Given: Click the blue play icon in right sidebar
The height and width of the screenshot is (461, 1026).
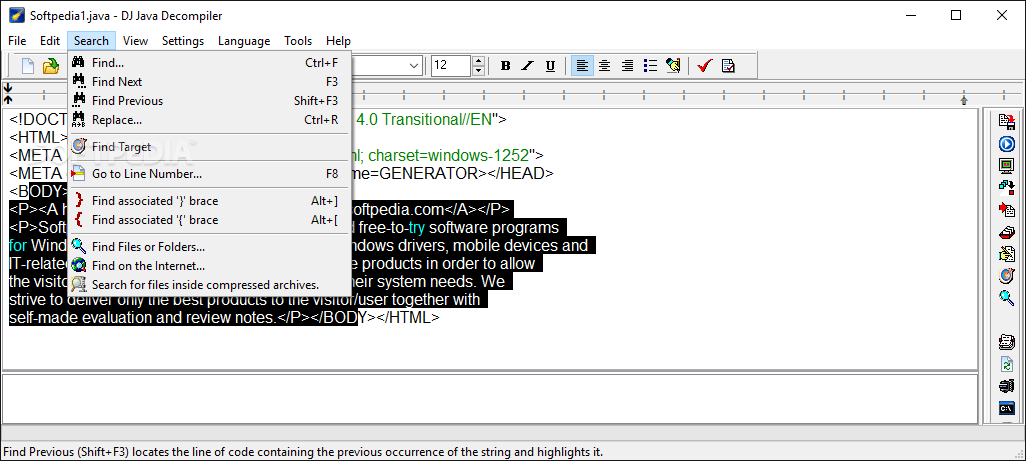Looking at the screenshot, I should click(x=1006, y=144).
